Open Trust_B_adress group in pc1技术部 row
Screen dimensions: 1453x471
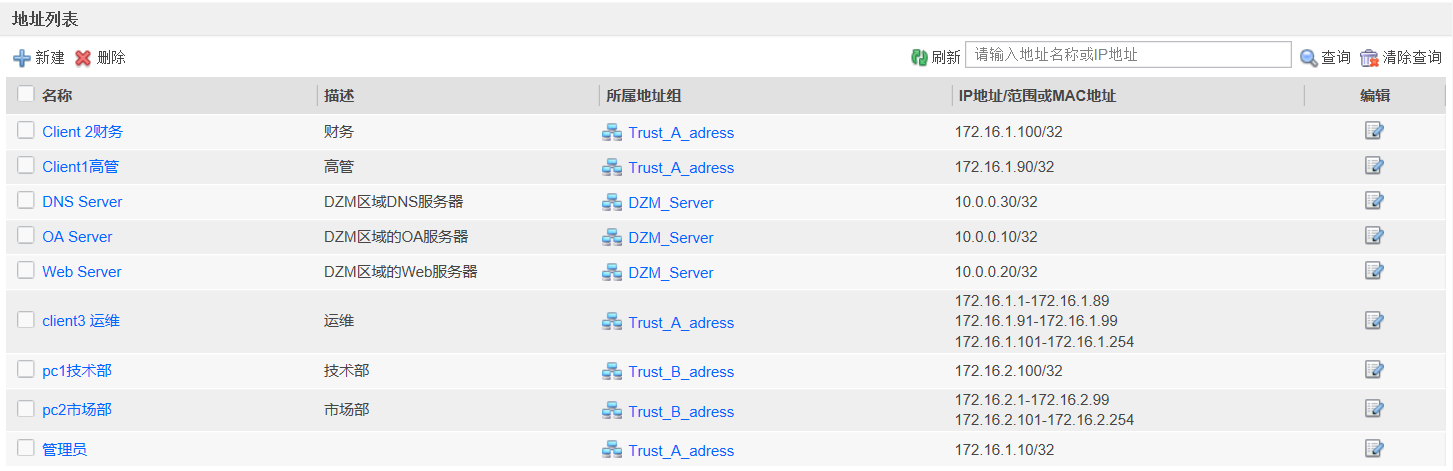[681, 372]
